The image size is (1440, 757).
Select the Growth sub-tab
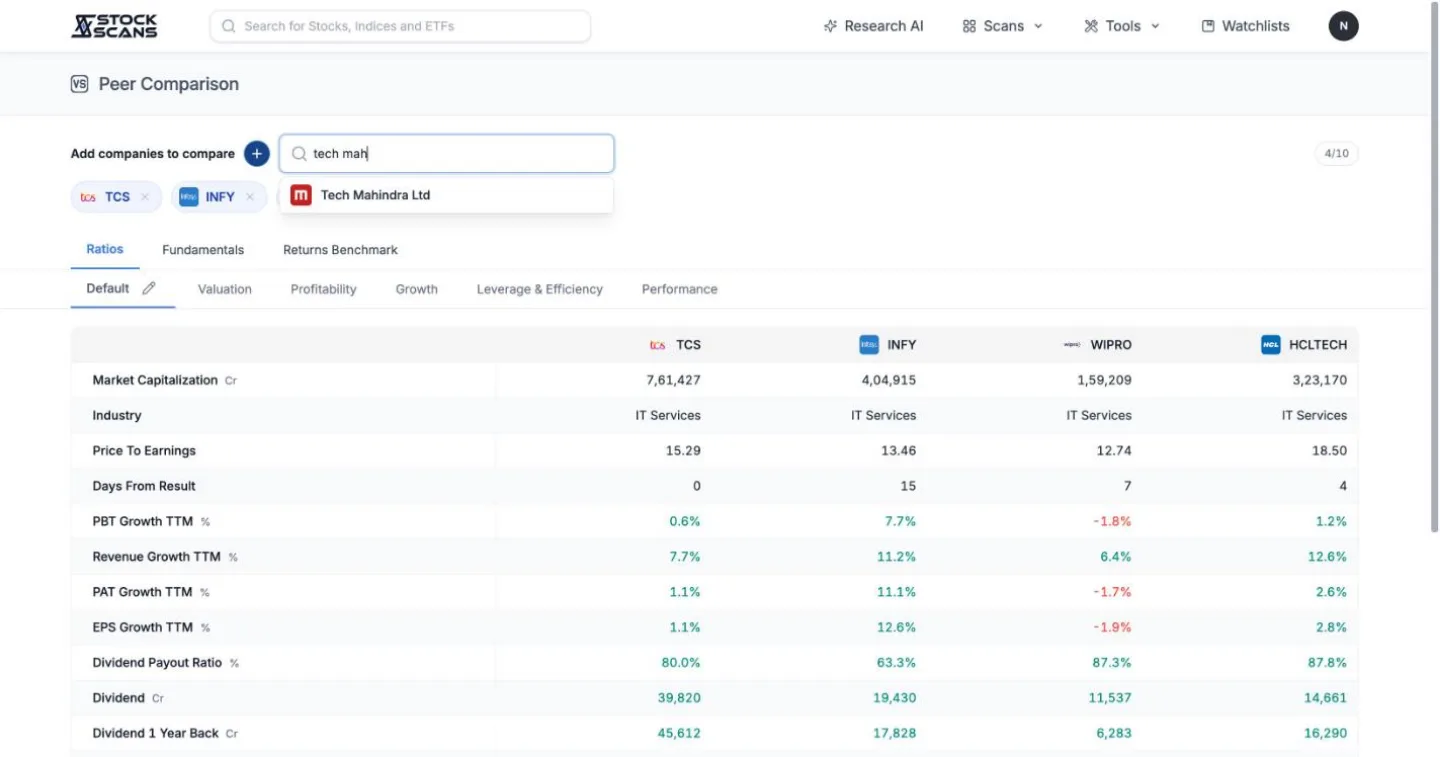click(x=416, y=289)
